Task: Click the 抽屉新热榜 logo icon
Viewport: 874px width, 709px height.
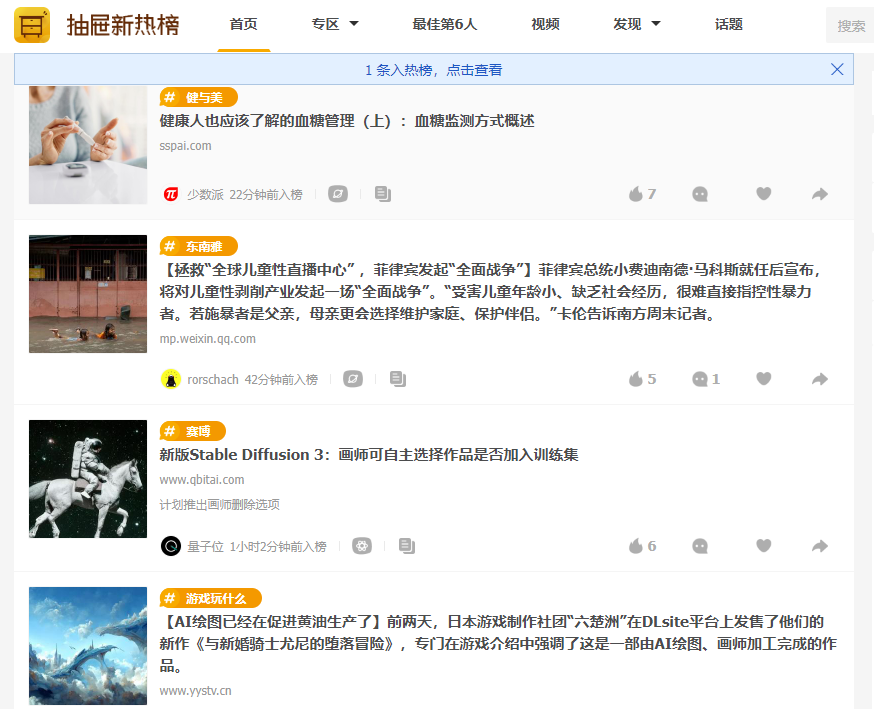Action: (33, 24)
